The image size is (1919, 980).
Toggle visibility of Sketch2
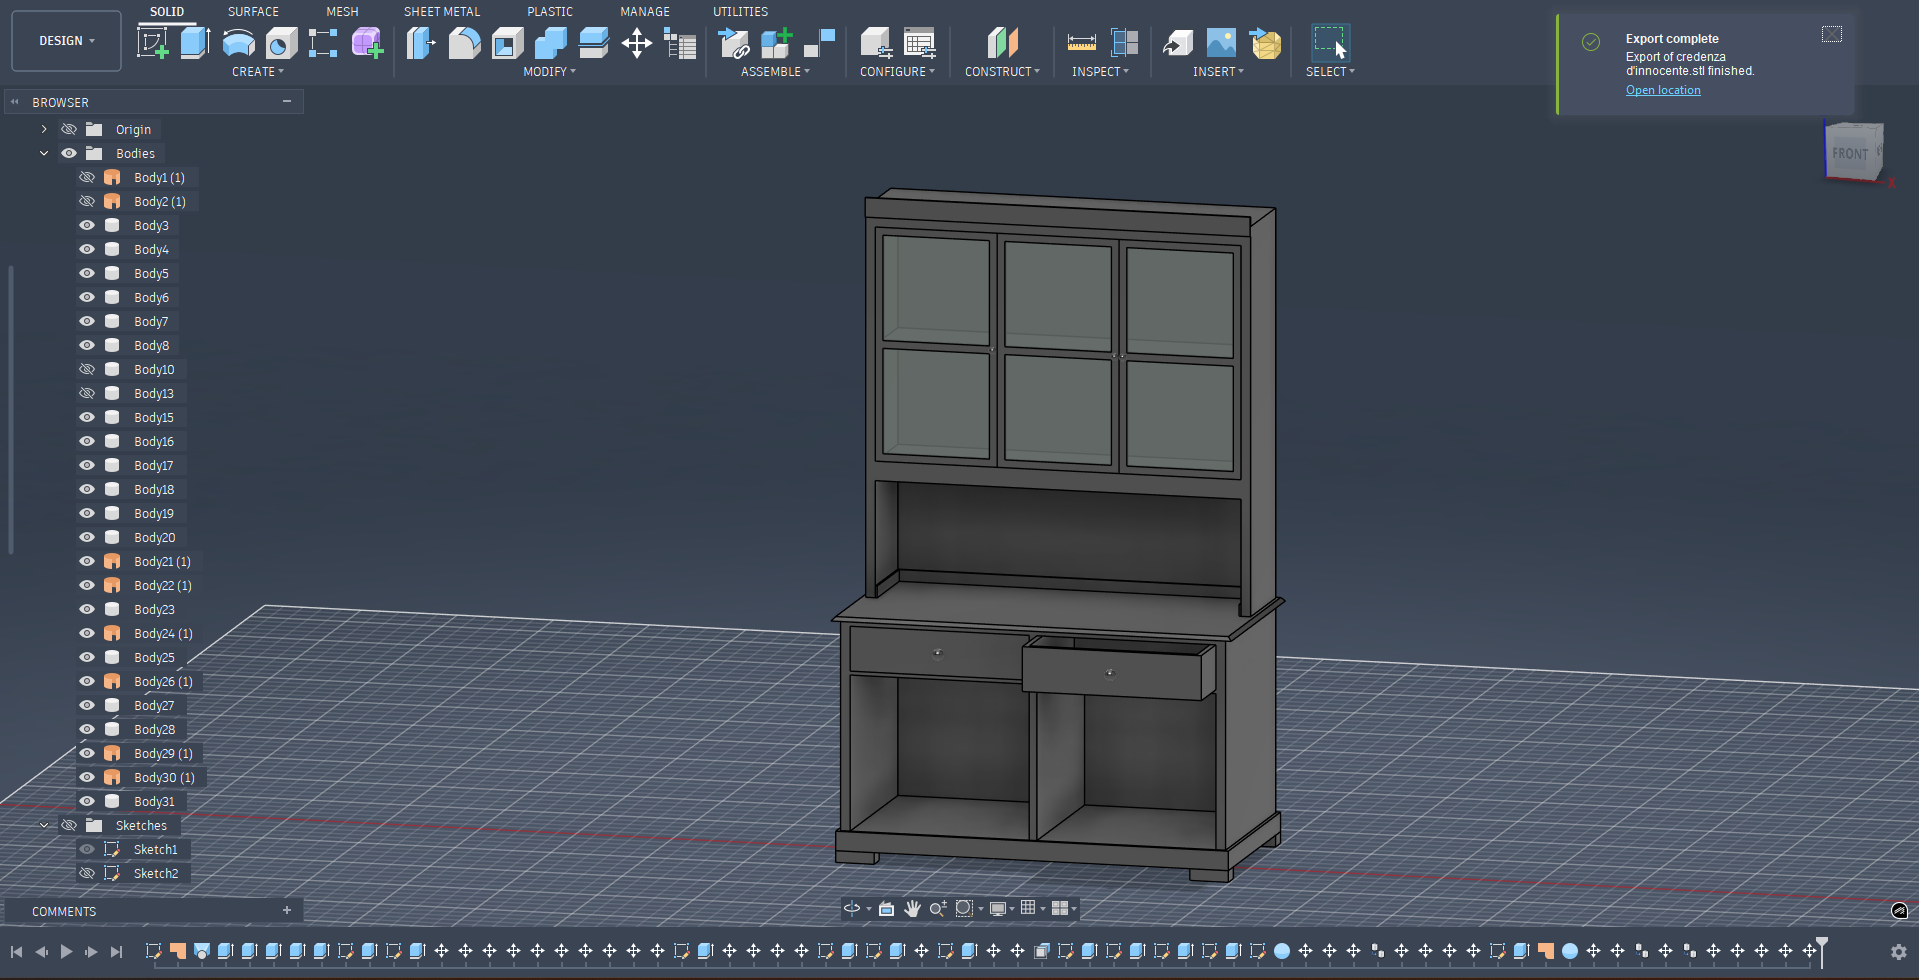coord(87,874)
